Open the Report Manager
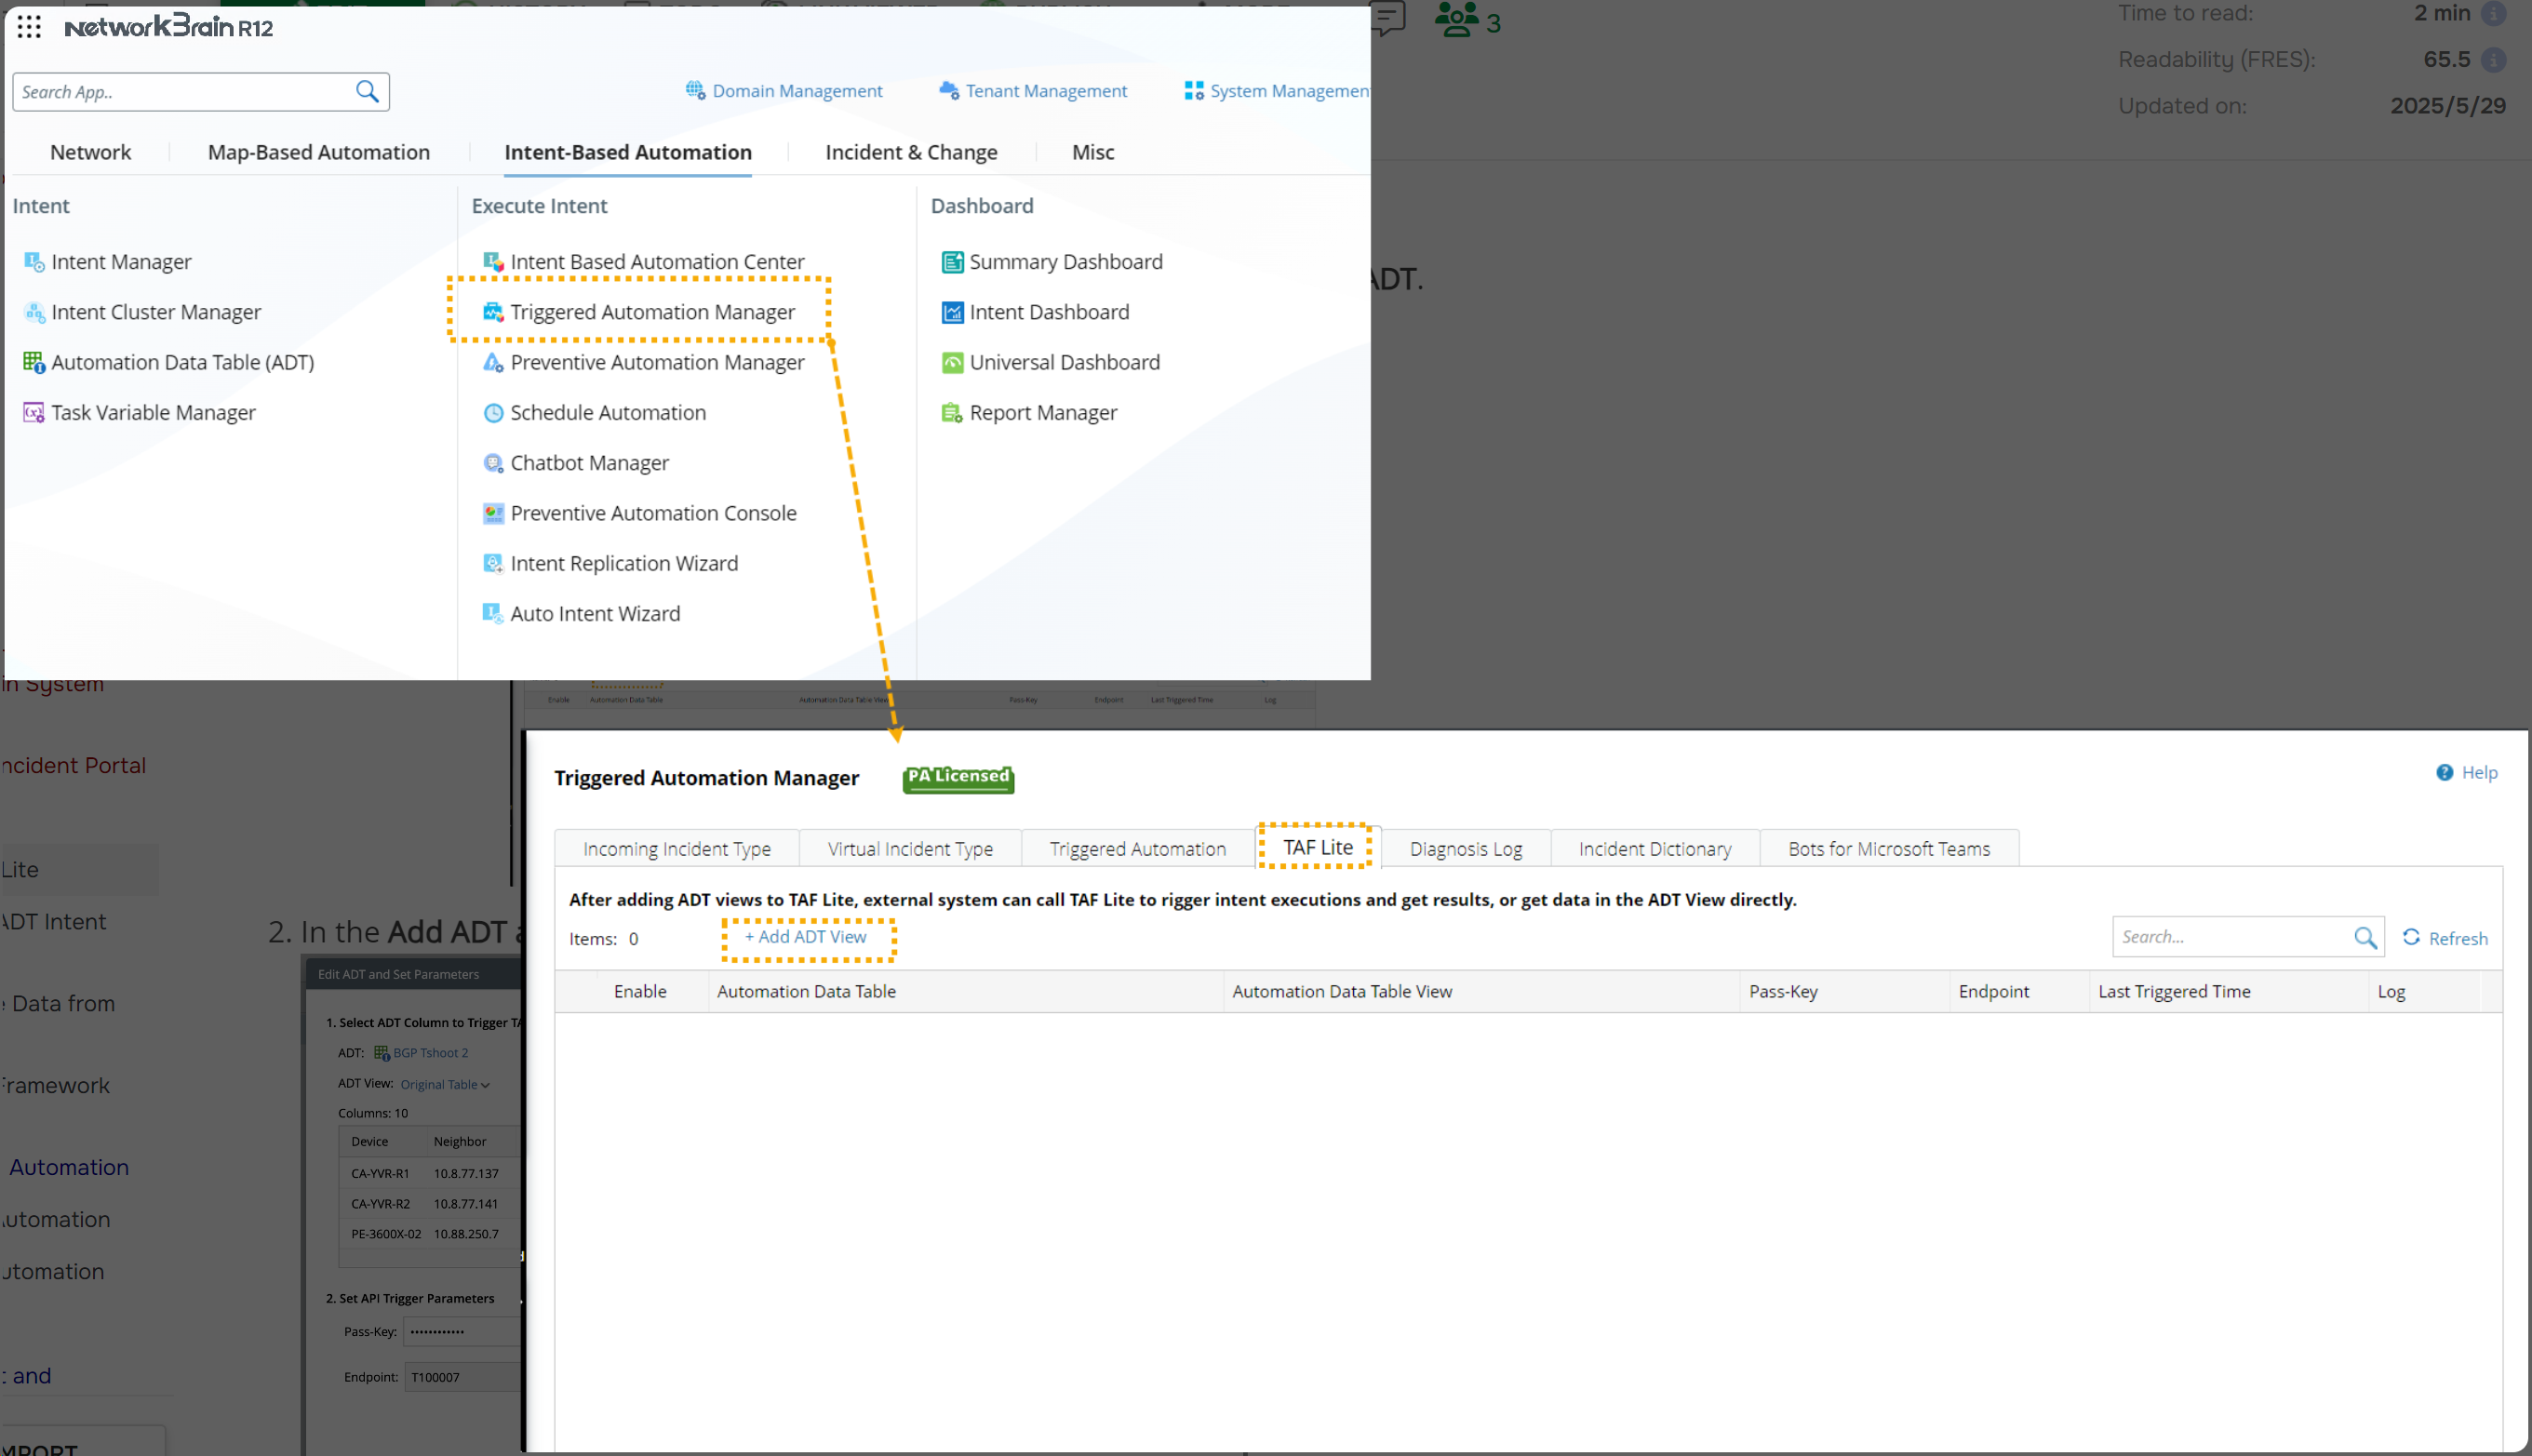Image resolution: width=2532 pixels, height=1456 pixels. point(1044,412)
